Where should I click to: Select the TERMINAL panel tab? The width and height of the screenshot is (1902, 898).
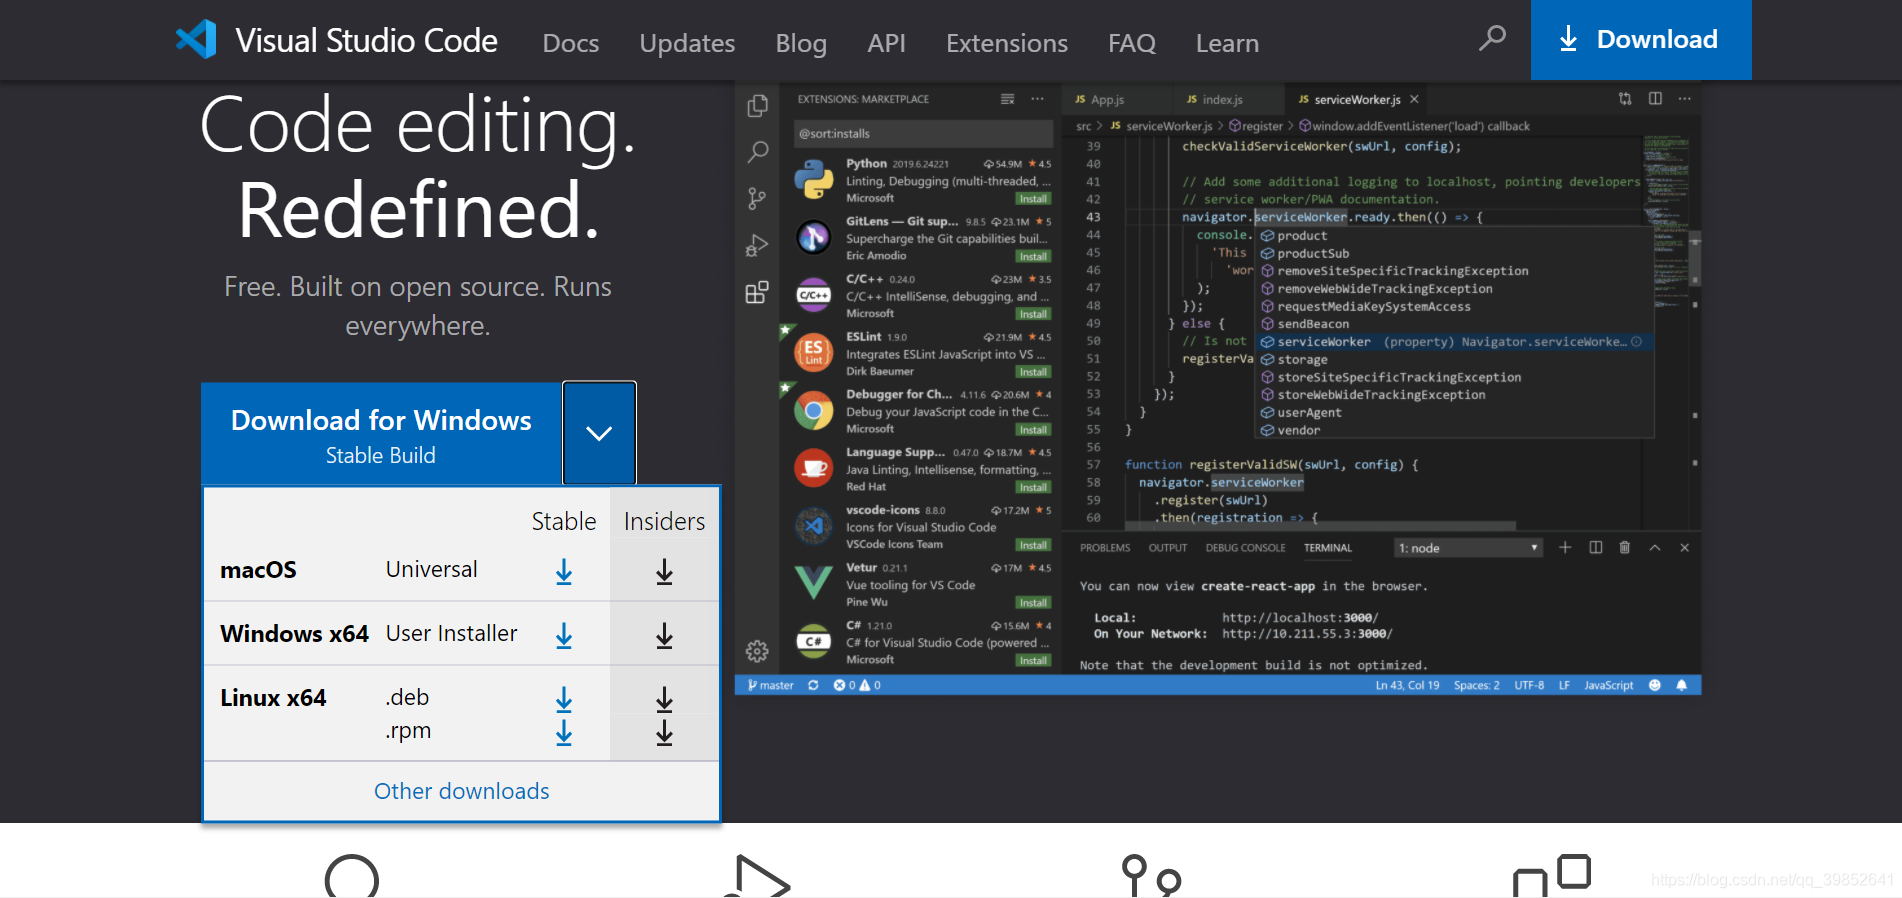pos(1328,548)
